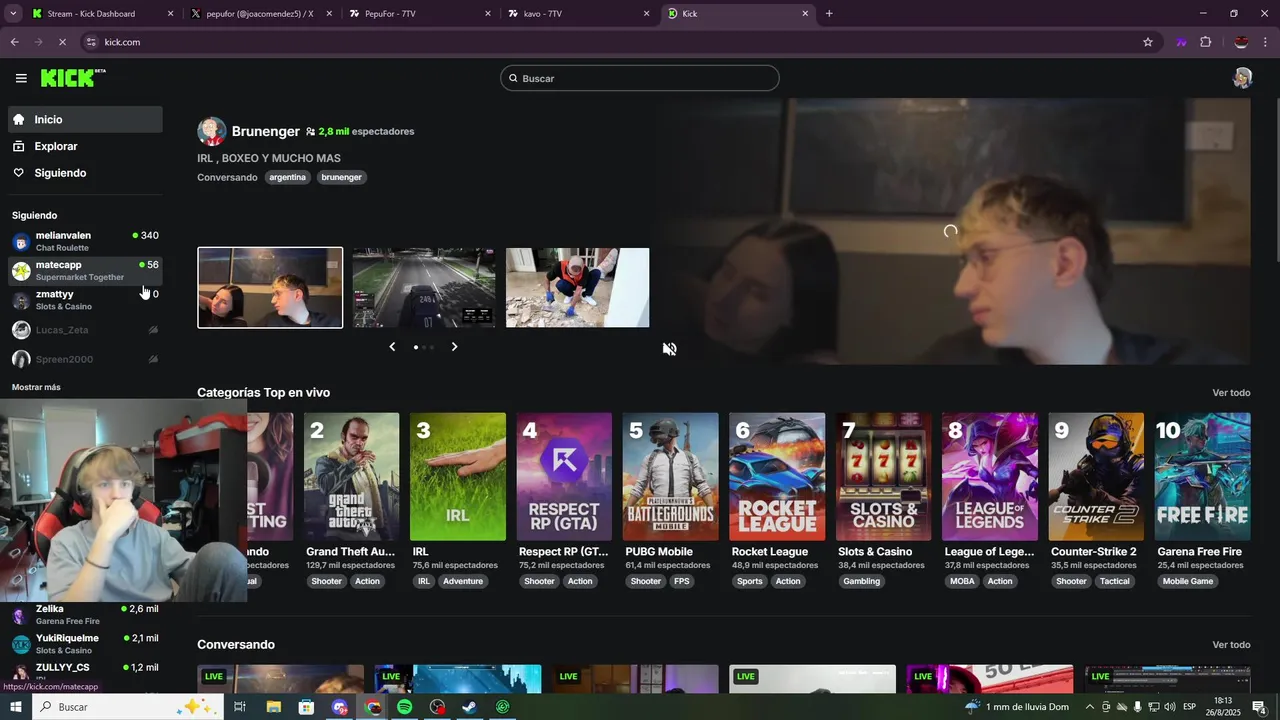The image size is (1280, 720).
Task: Click the Mobile Game tag
Action: pyautogui.click(x=1188, y=581)
